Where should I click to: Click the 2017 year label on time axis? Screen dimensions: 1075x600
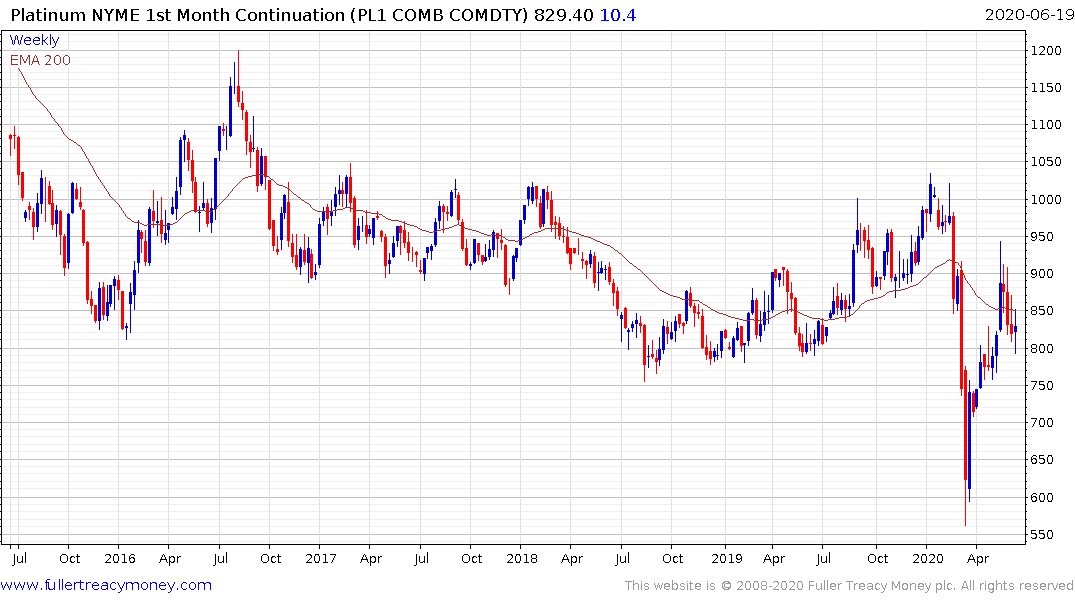(321, 558)
